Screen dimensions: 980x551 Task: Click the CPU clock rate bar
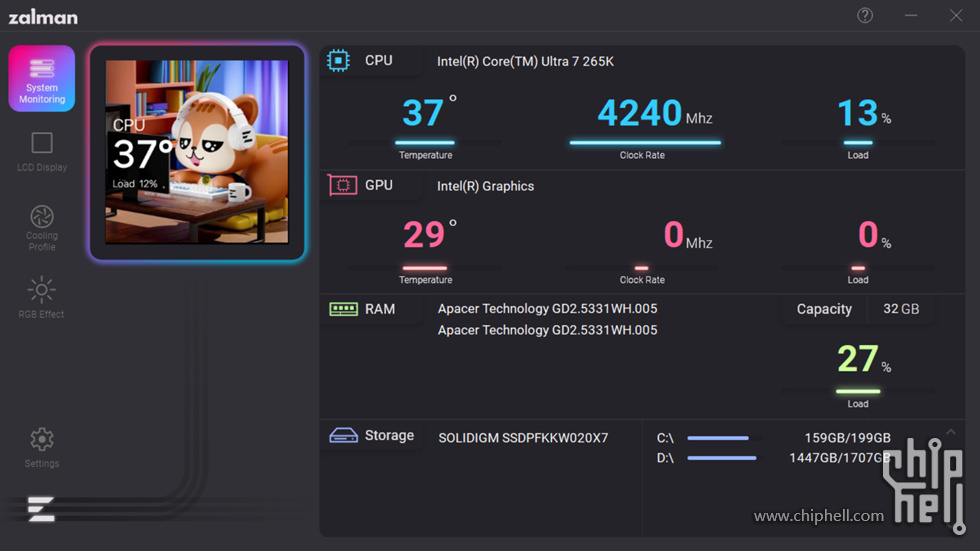coord(645,142)
